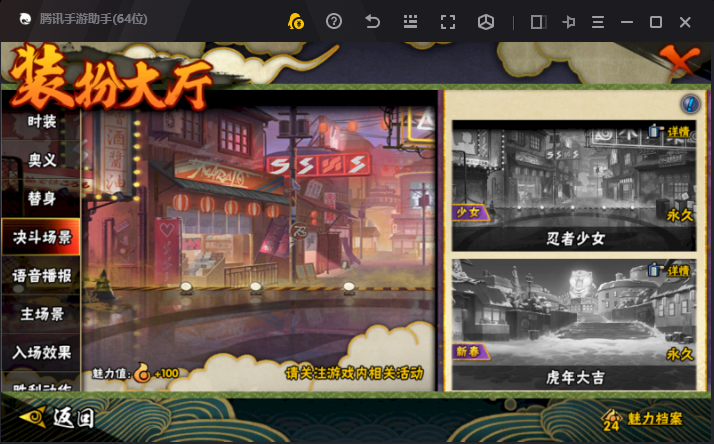Screen dimensions: 714x444
Task: Toggle the side panel layout icon
Action: (x=538, y=21)
